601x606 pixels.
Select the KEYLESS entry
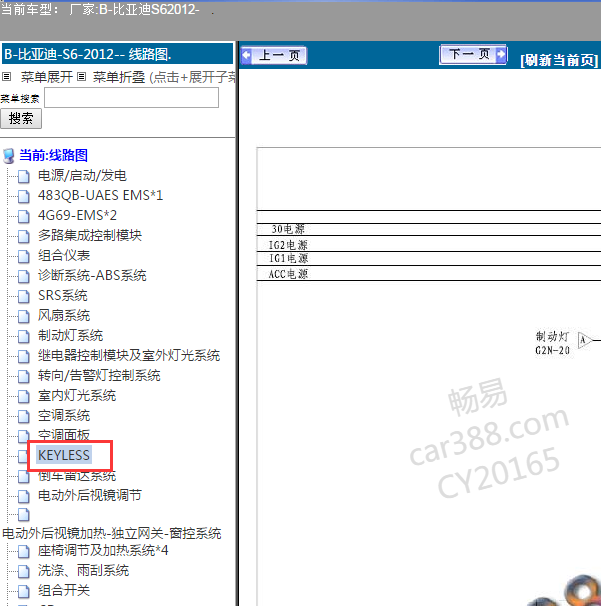coord(64,455)
